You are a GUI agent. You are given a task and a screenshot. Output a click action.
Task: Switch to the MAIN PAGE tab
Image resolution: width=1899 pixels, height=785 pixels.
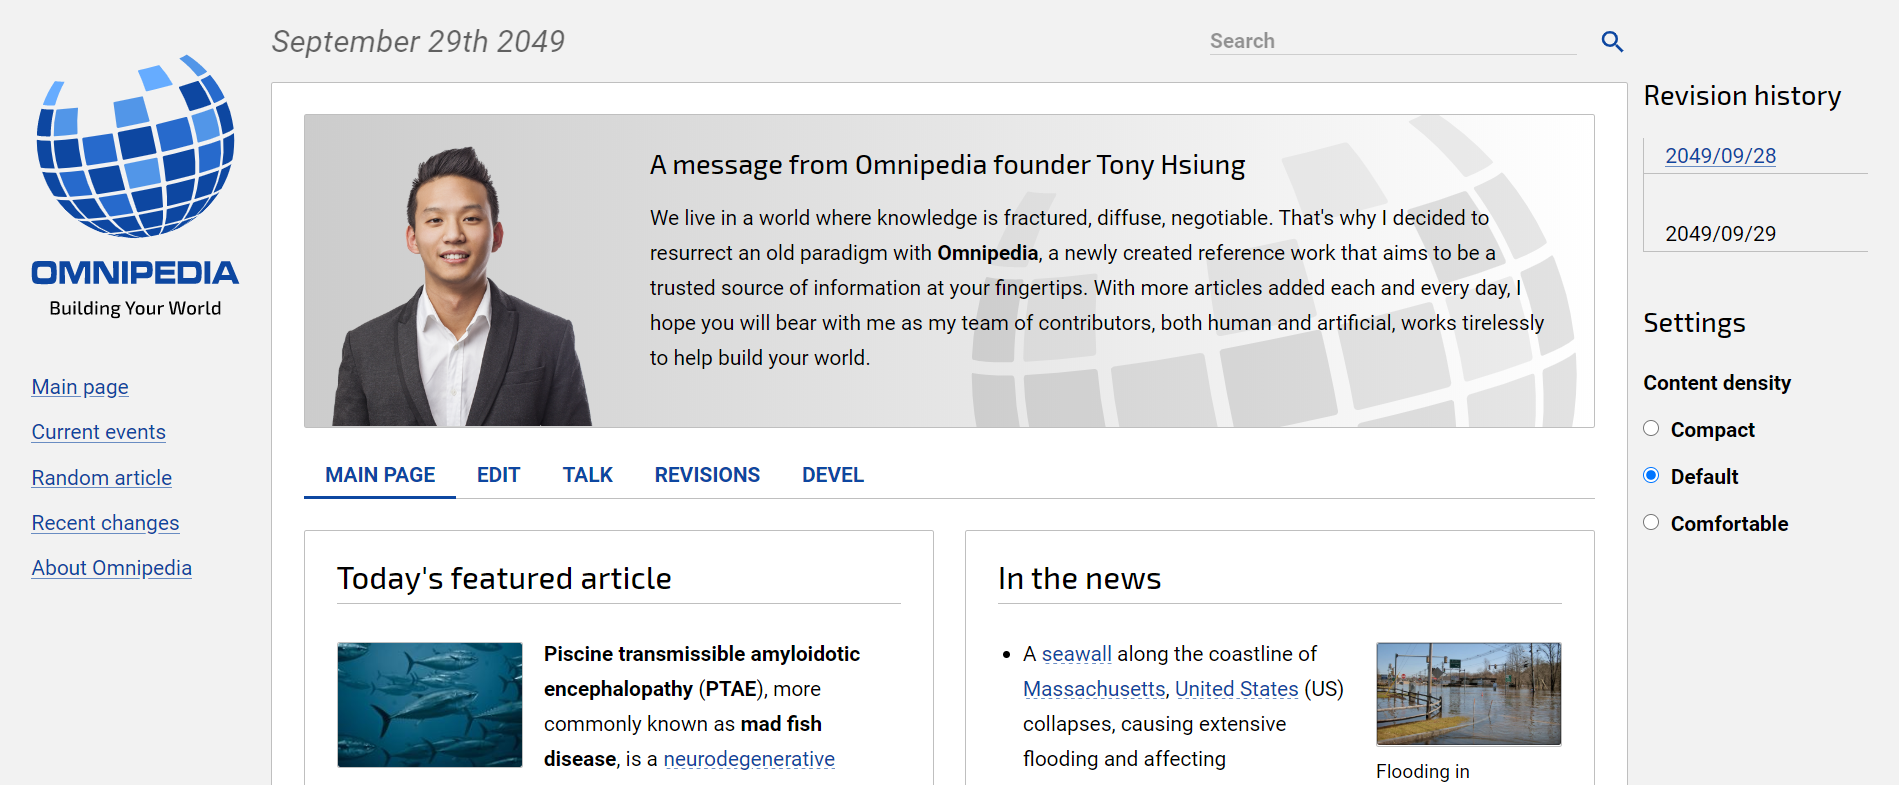(x=380, y=475)
